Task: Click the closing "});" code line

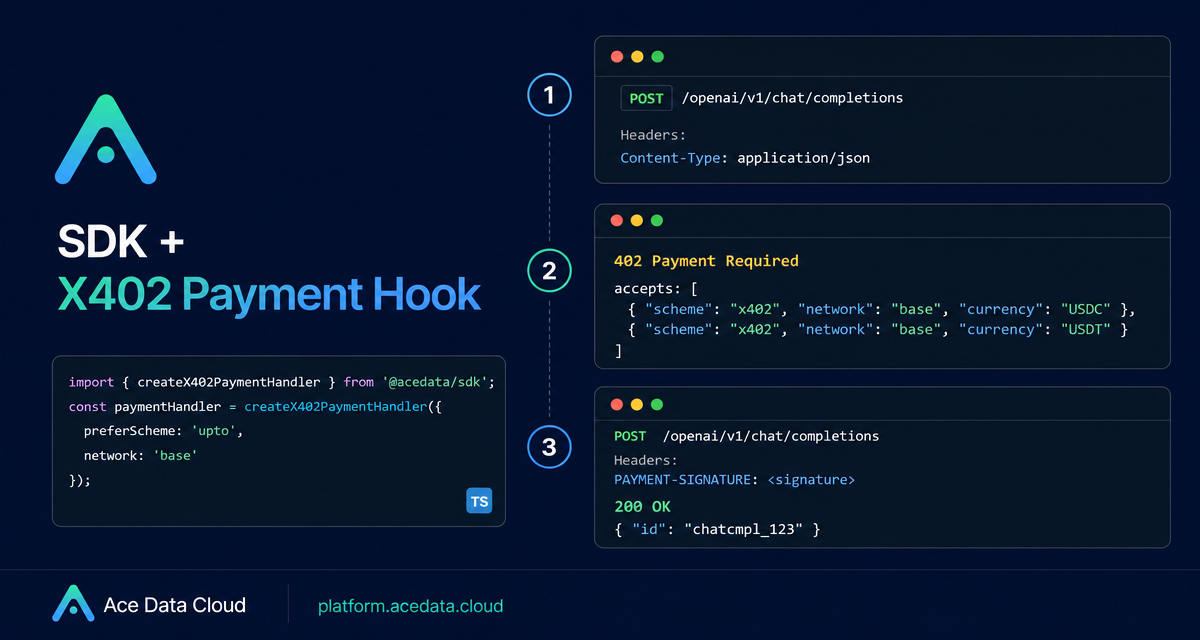Action: coord(80,480)
